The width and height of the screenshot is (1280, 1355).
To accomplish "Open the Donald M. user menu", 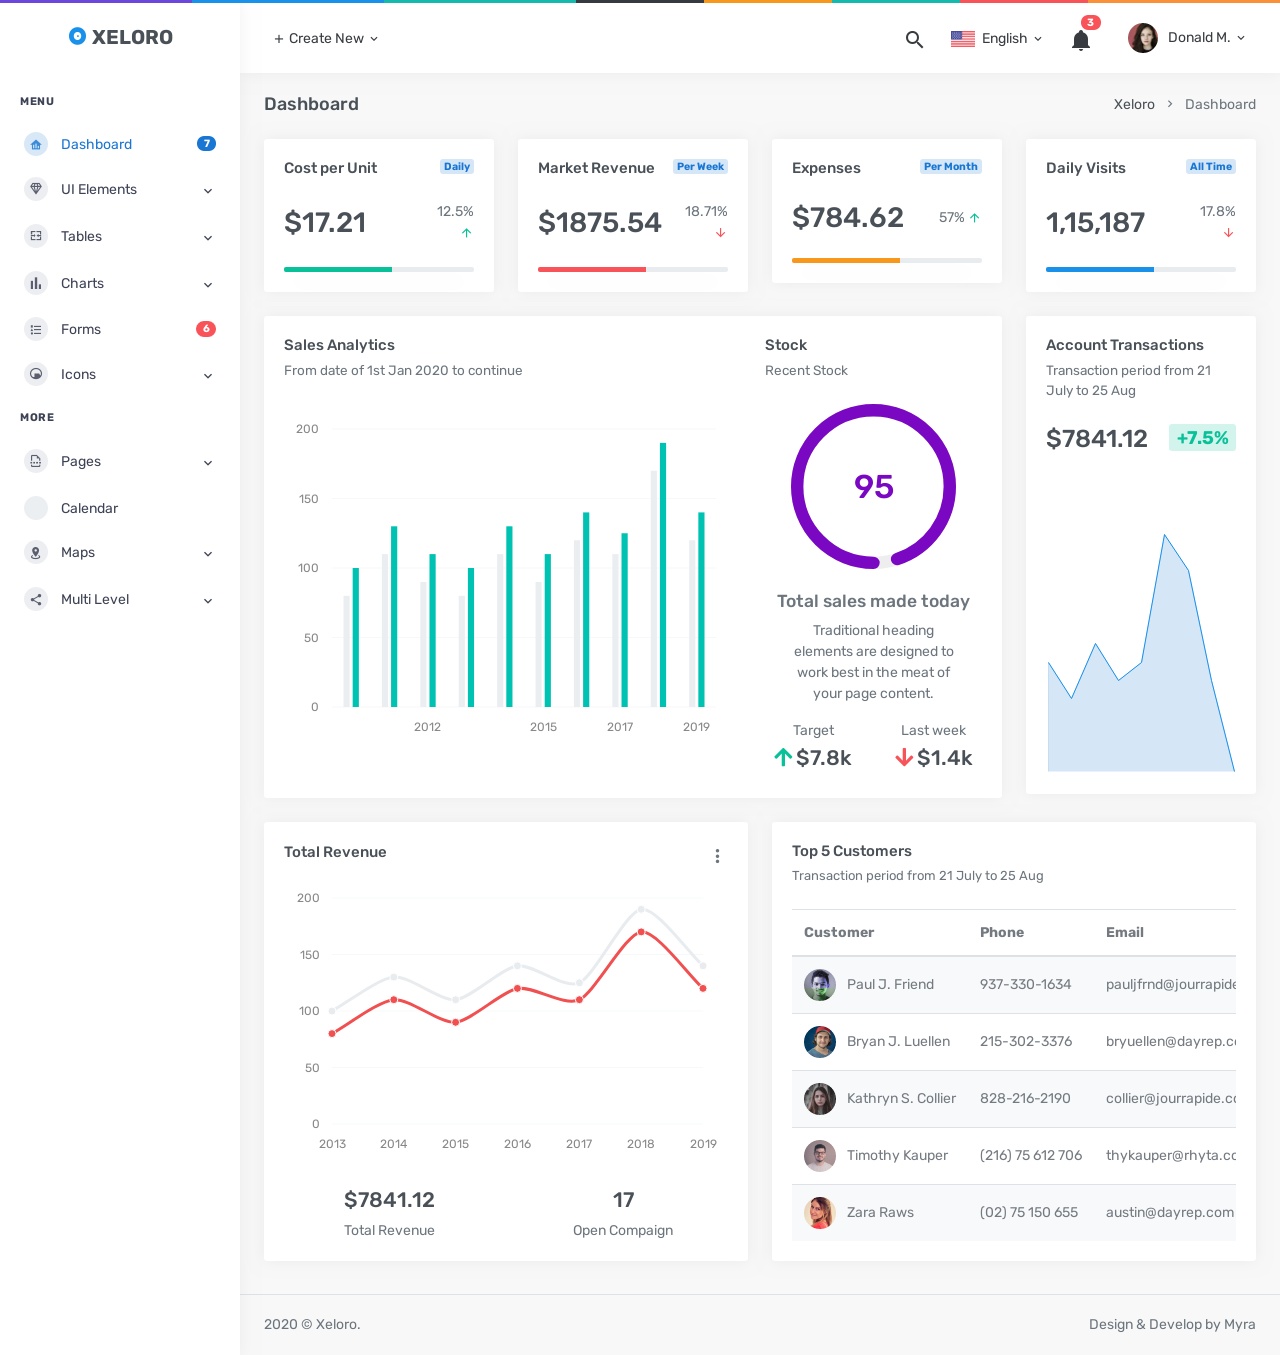I will click(x=1187, y=38).
